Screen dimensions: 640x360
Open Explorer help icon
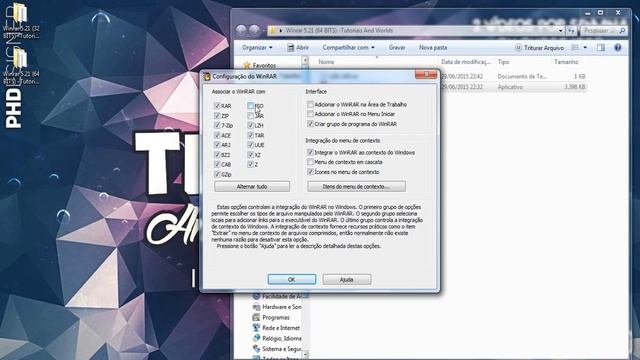tap(618, 48)
